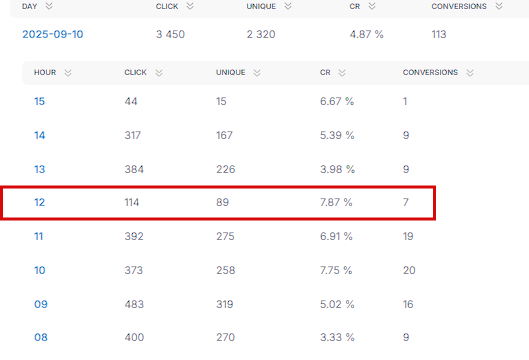Open hour 14 row link

tap(39, 135)
